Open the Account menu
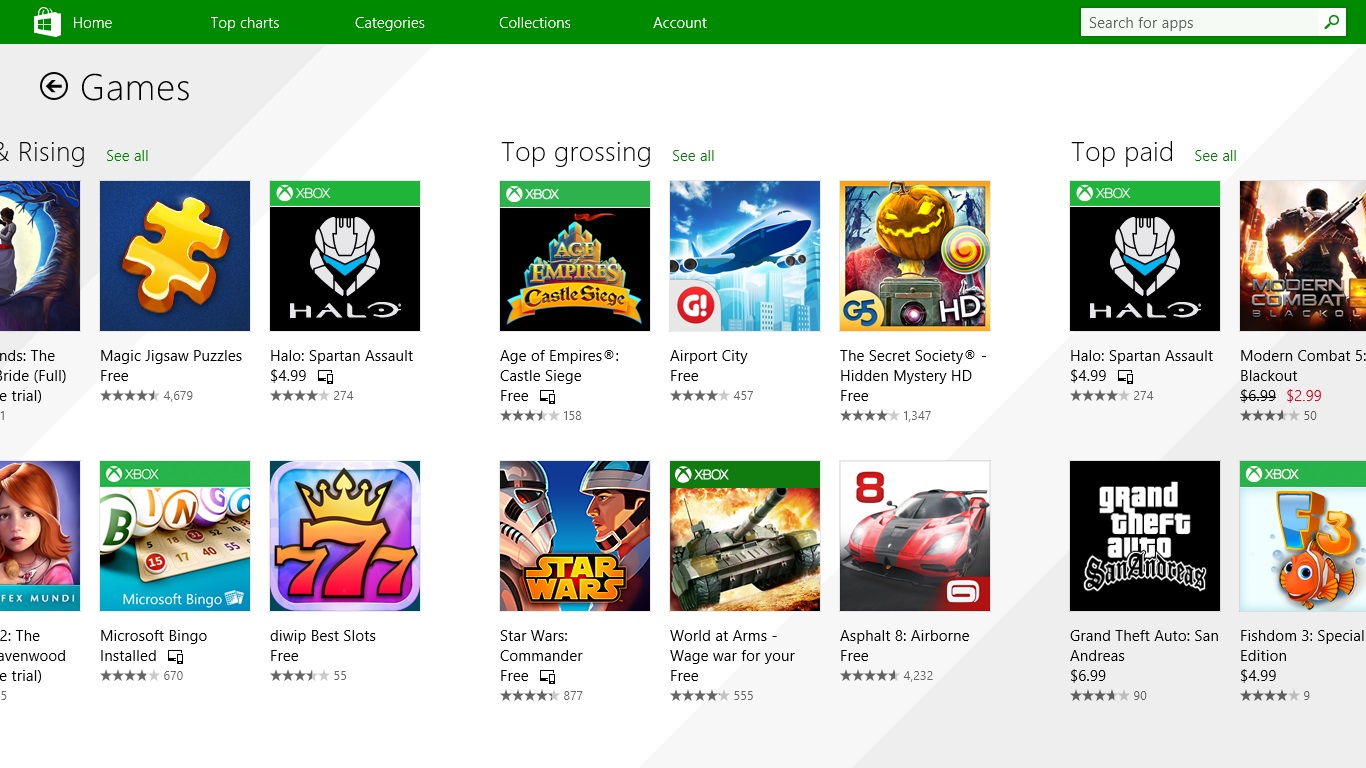Screen dimensions: 1366x768 680,22
